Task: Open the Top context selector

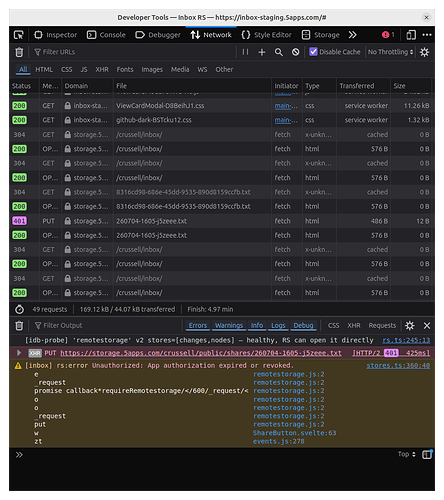Action: (x=406, y=454)
